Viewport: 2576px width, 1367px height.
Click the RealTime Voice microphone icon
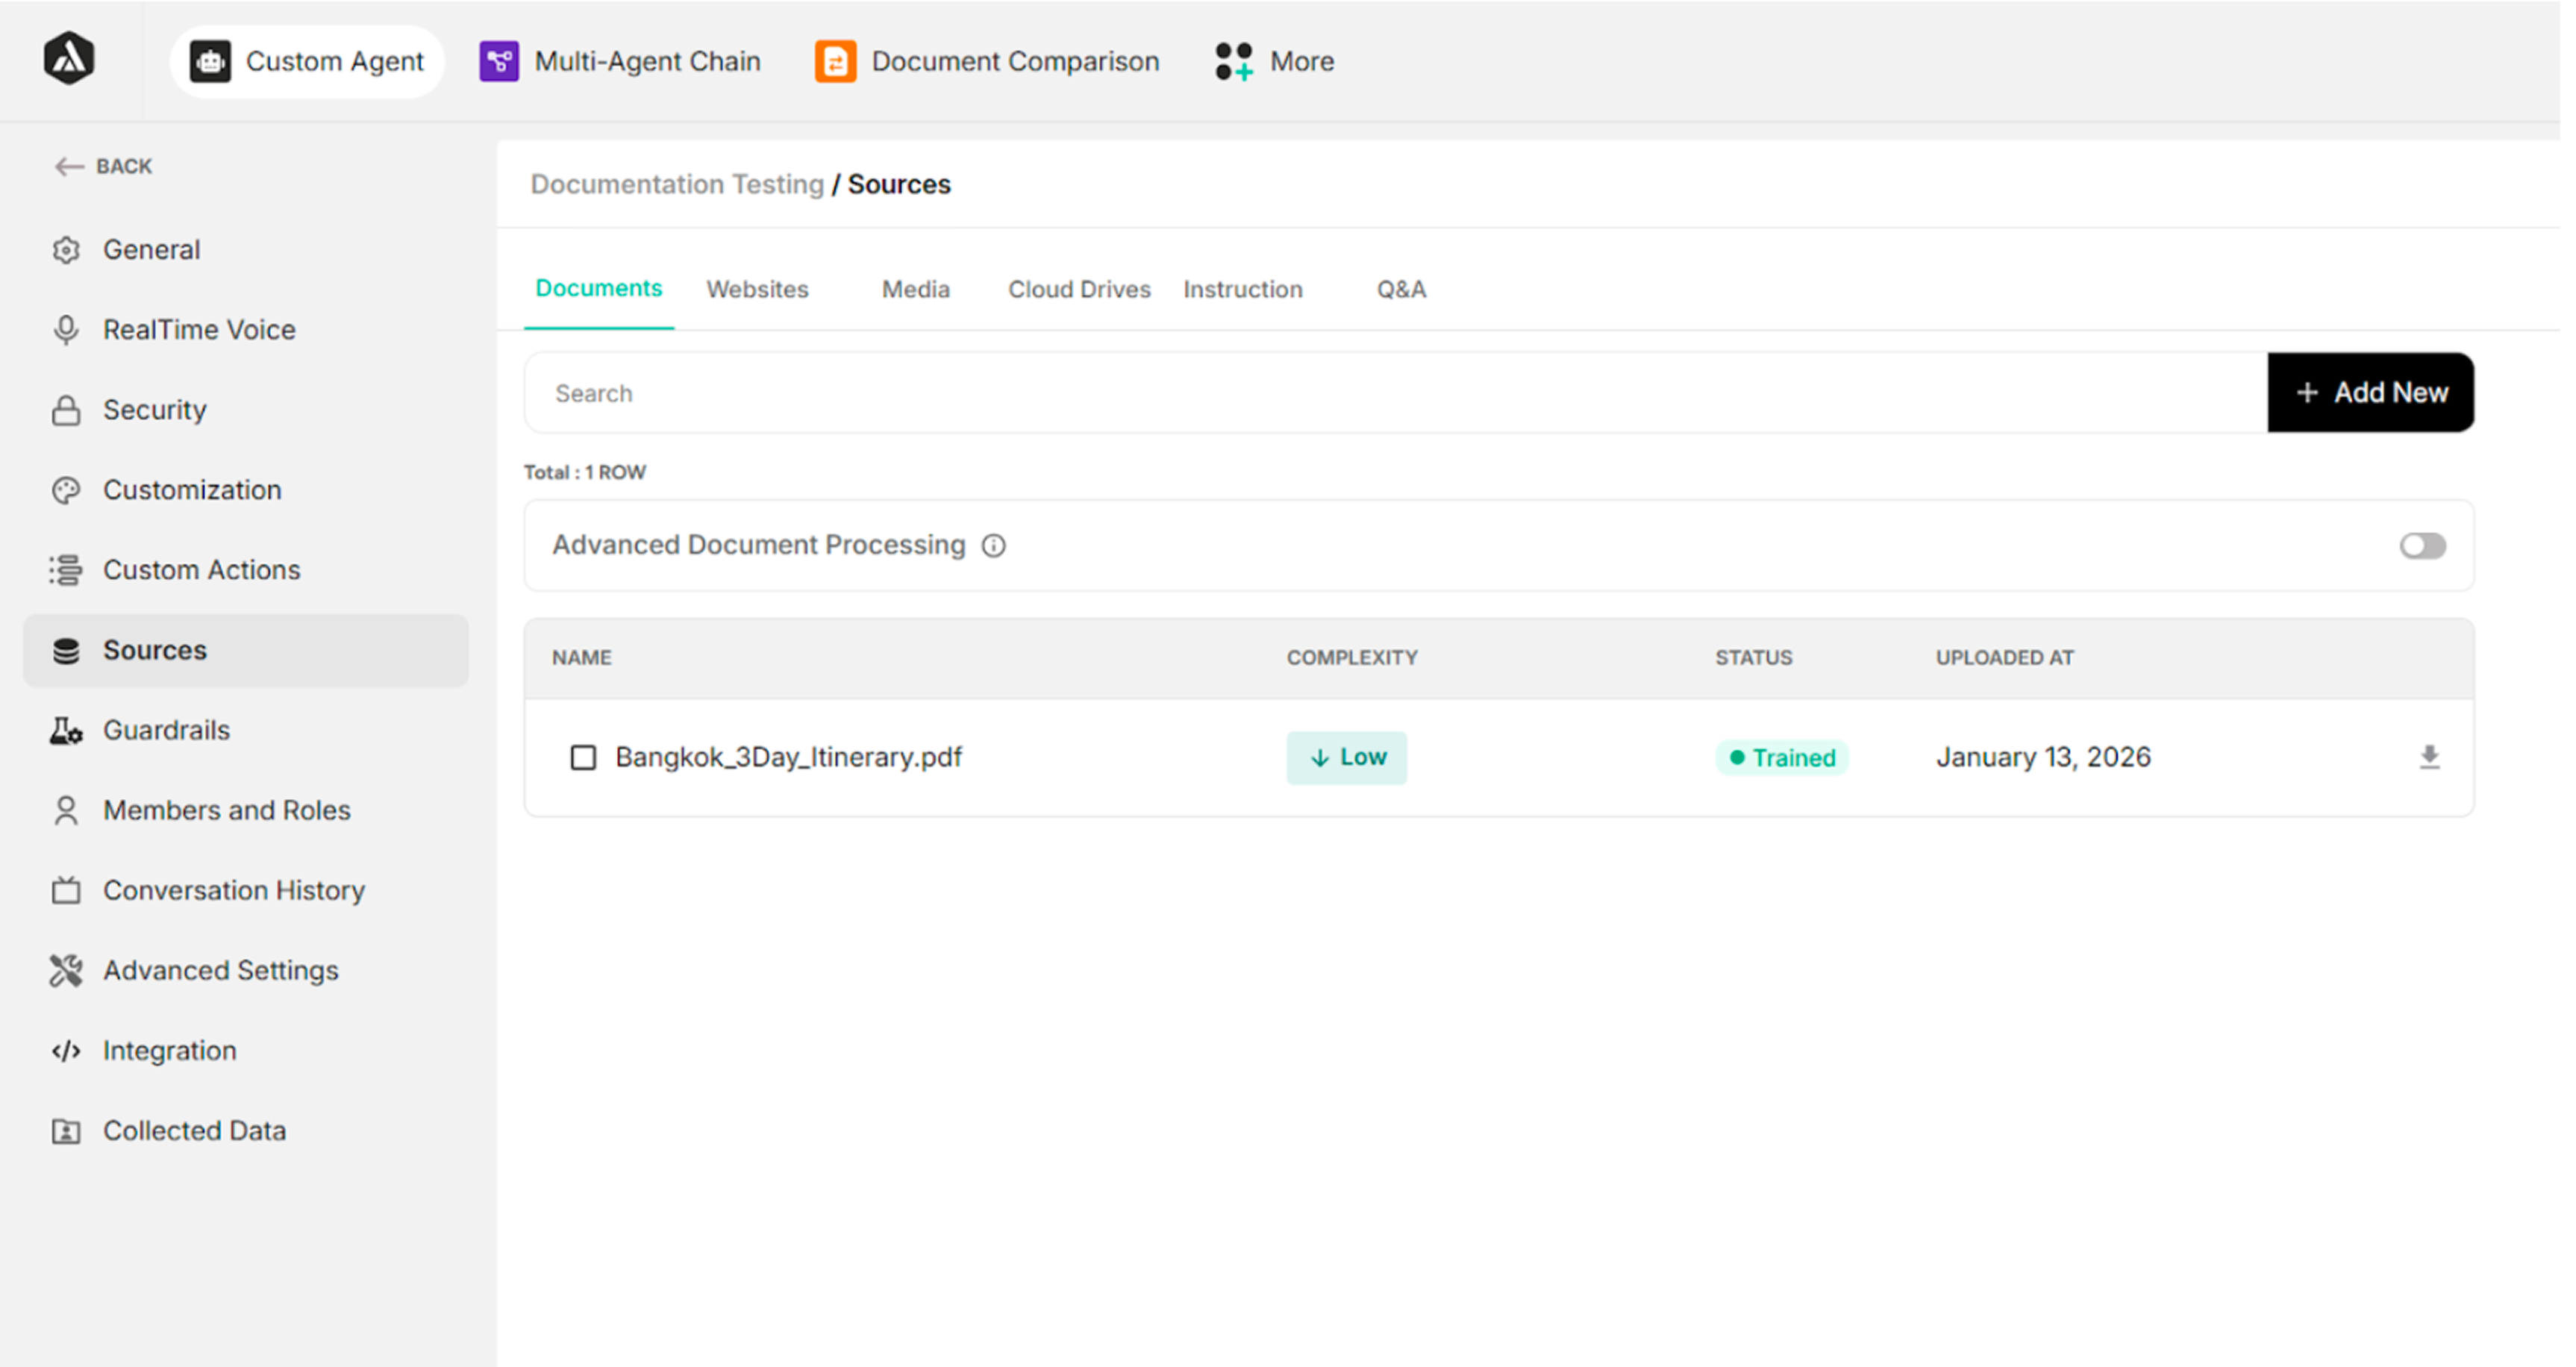[x=66, y=330]
